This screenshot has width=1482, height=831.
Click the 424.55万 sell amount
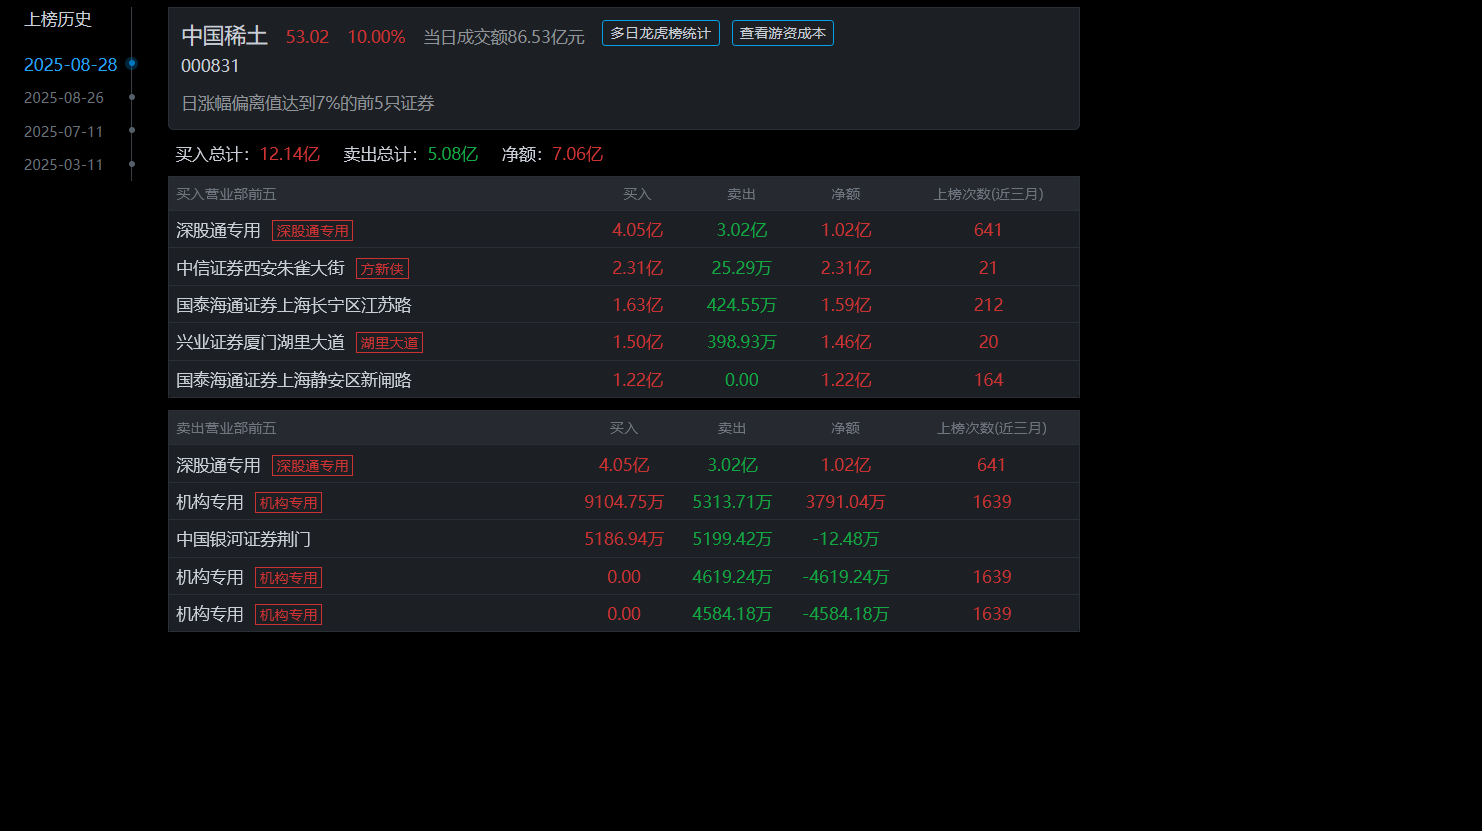[x=741, y=305]
